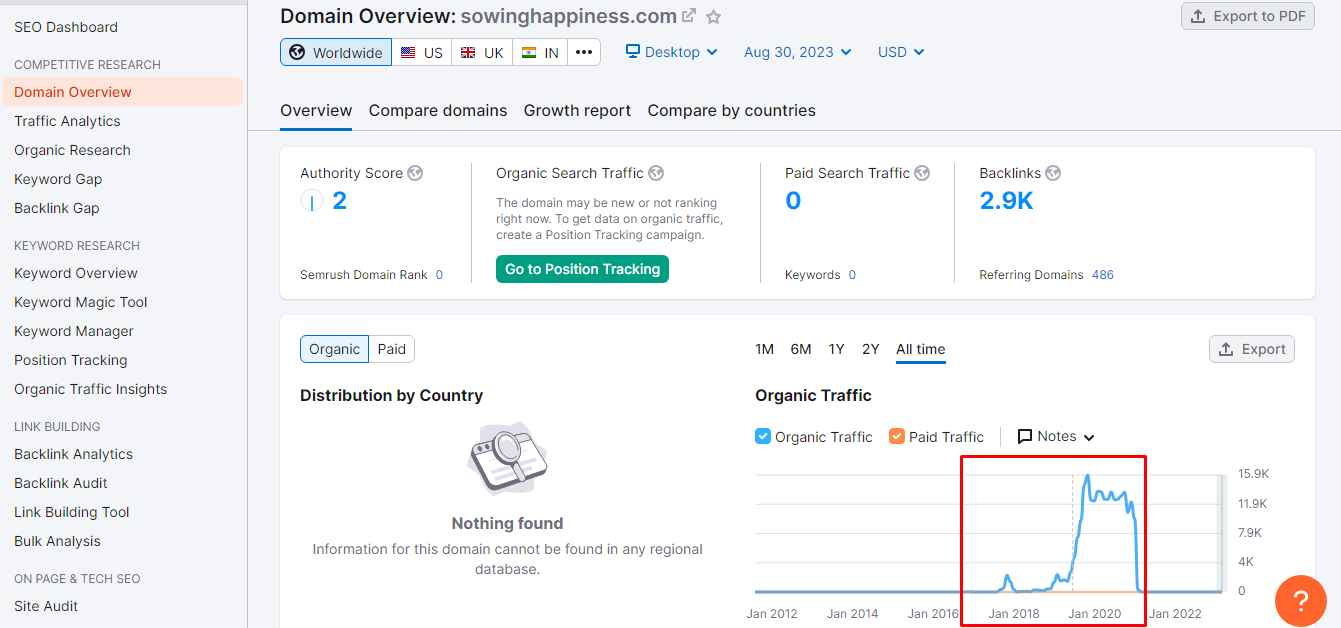Open the orange help question mark bubble

click(x=1300, y=601)
